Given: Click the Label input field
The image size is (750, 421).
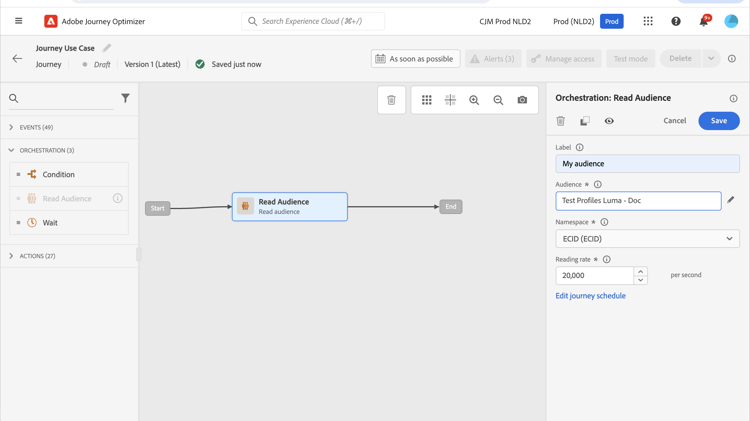Looking at the screenshot, I should pyautogui.click(x=647, y=164).
